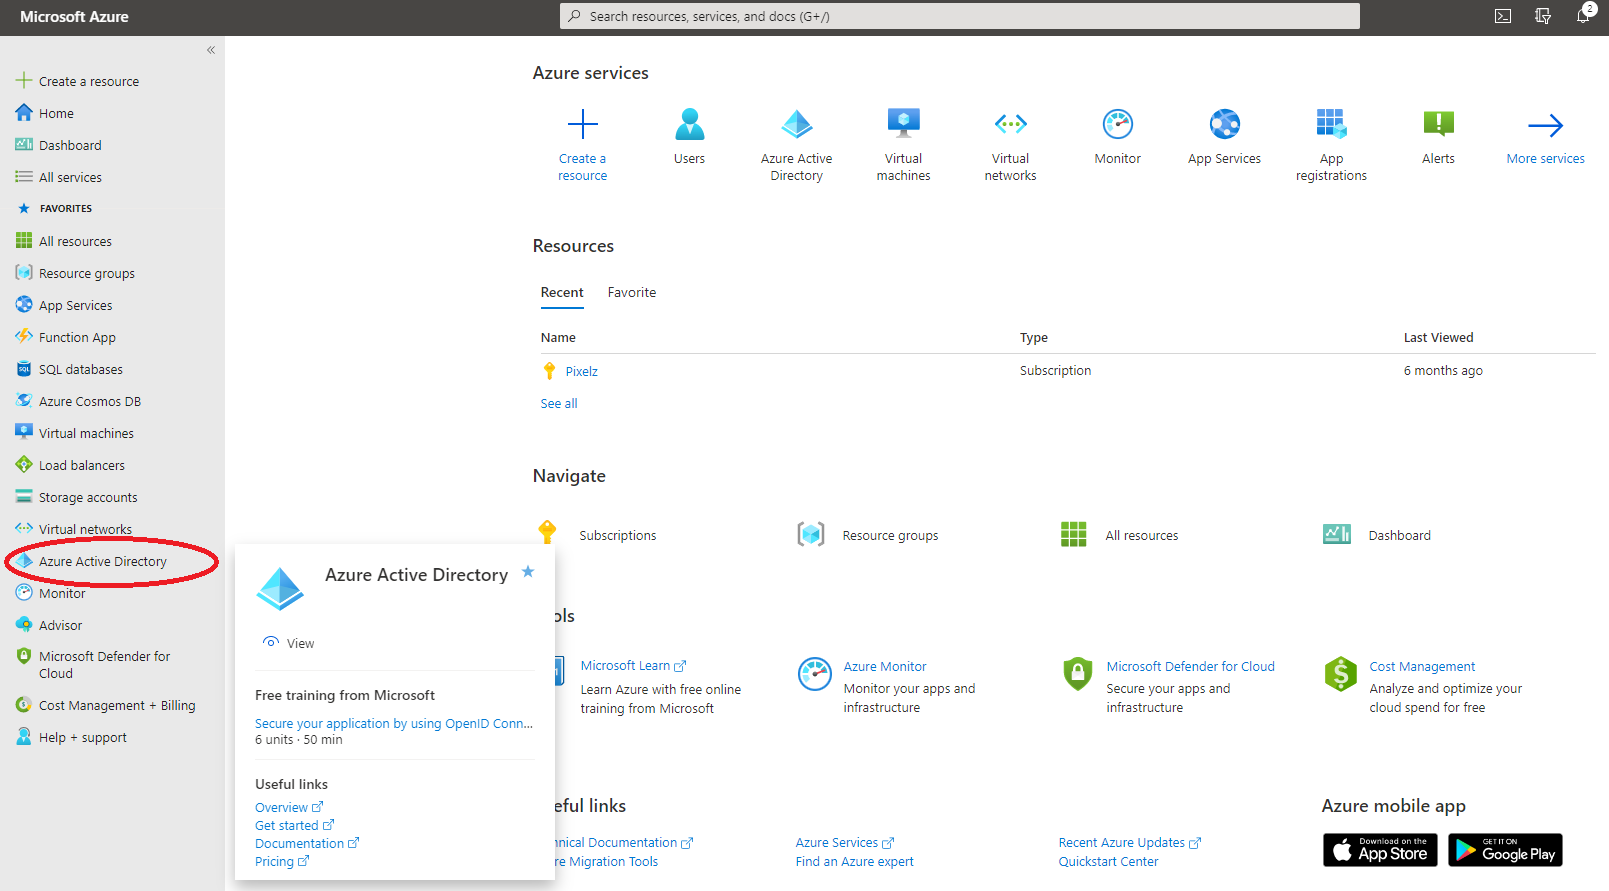Screen dimensions: 1609x891
Task: Open the Pixelz subscription resource
Action: click(x=582, y=371)
